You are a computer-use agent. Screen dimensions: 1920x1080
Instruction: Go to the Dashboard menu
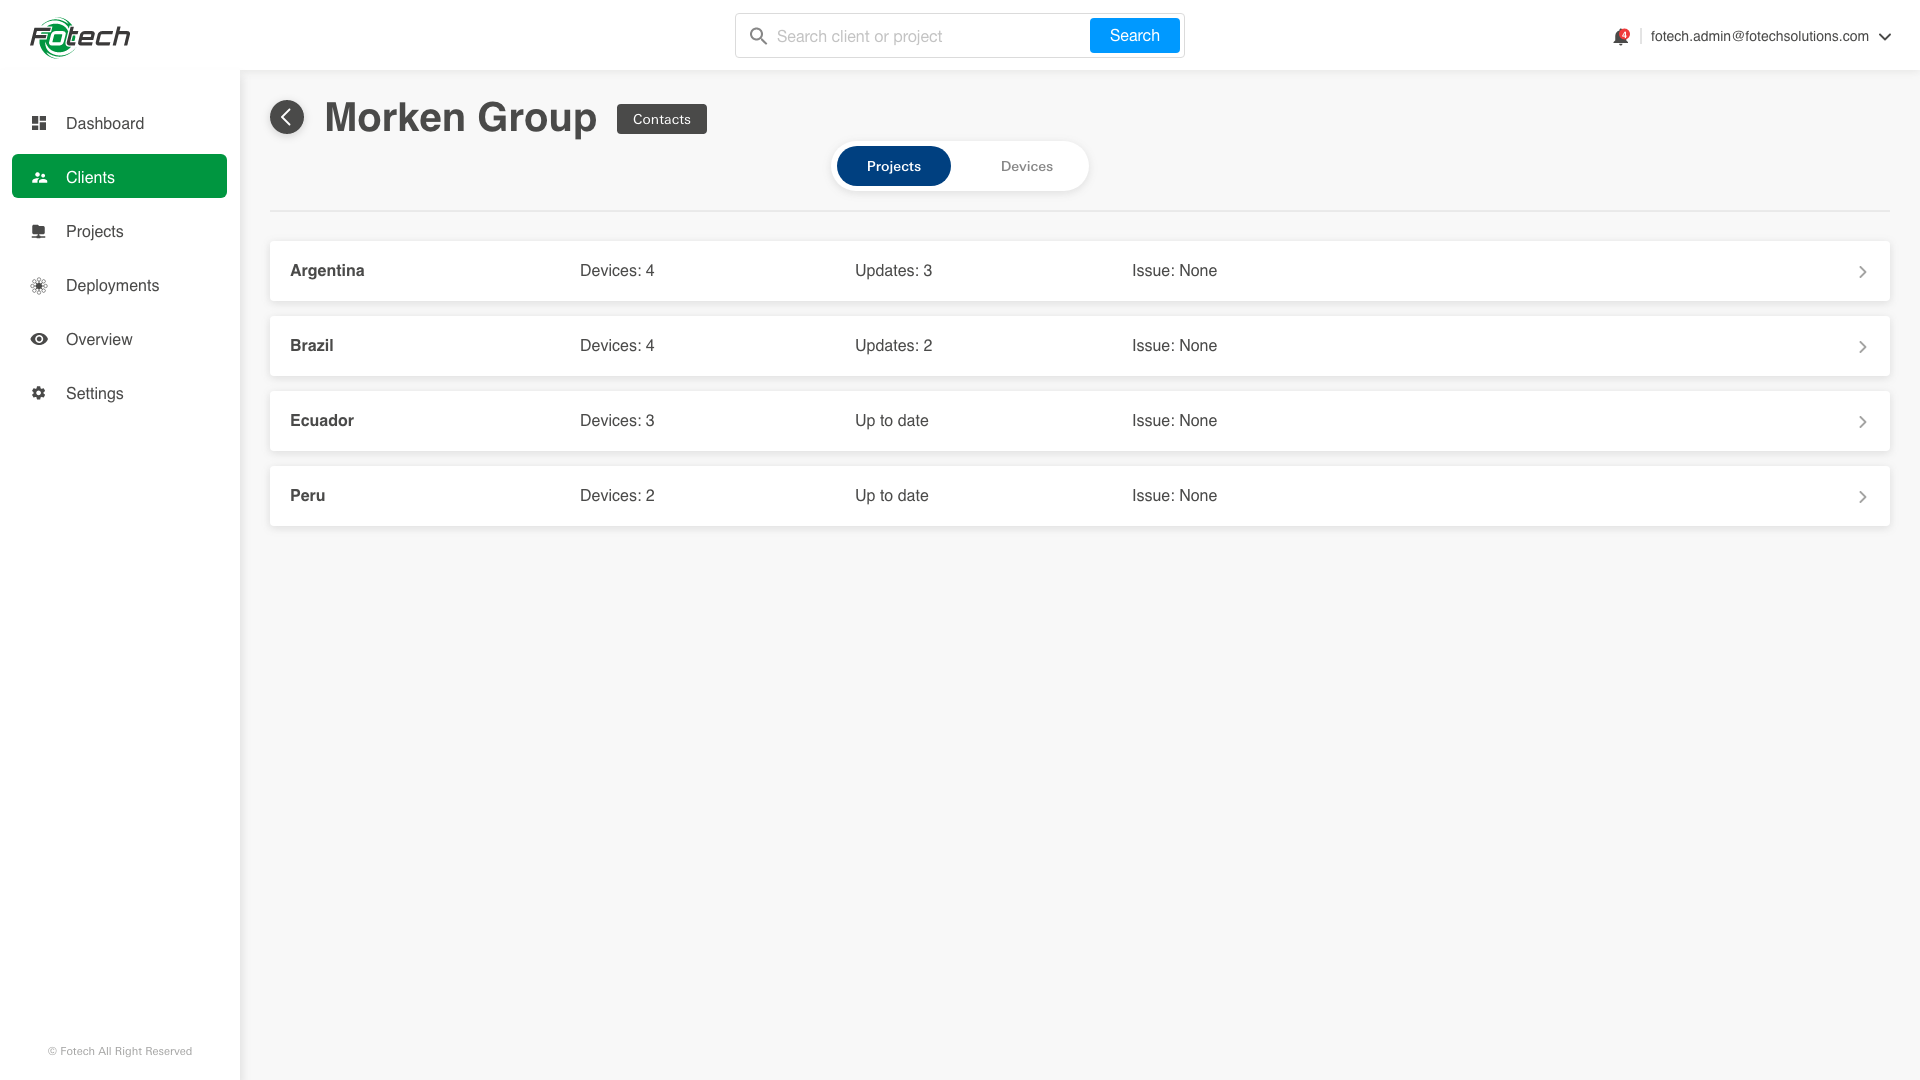(x=104, y=123)
